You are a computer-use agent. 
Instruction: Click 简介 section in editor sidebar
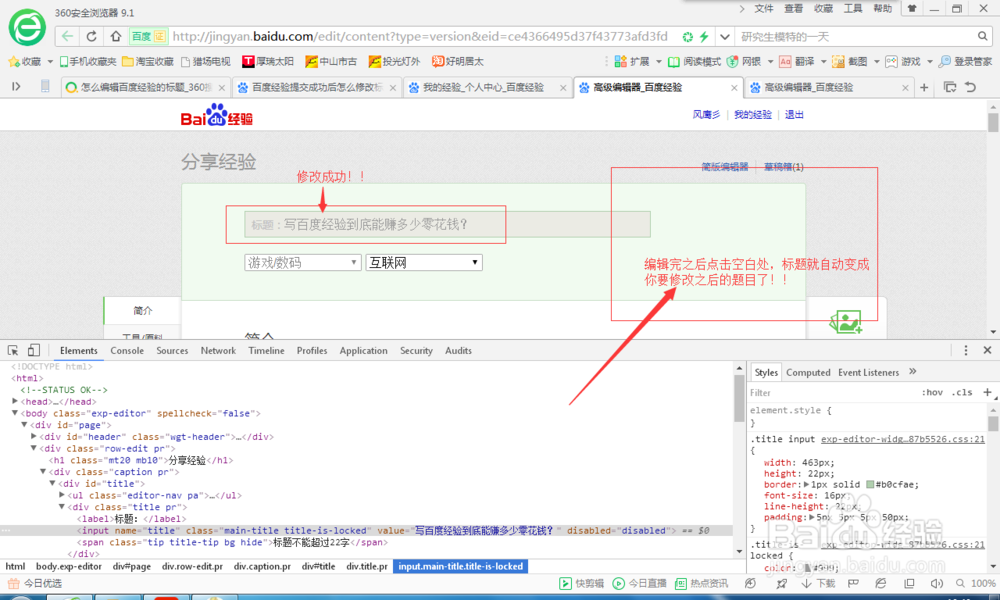pos(142,311)
